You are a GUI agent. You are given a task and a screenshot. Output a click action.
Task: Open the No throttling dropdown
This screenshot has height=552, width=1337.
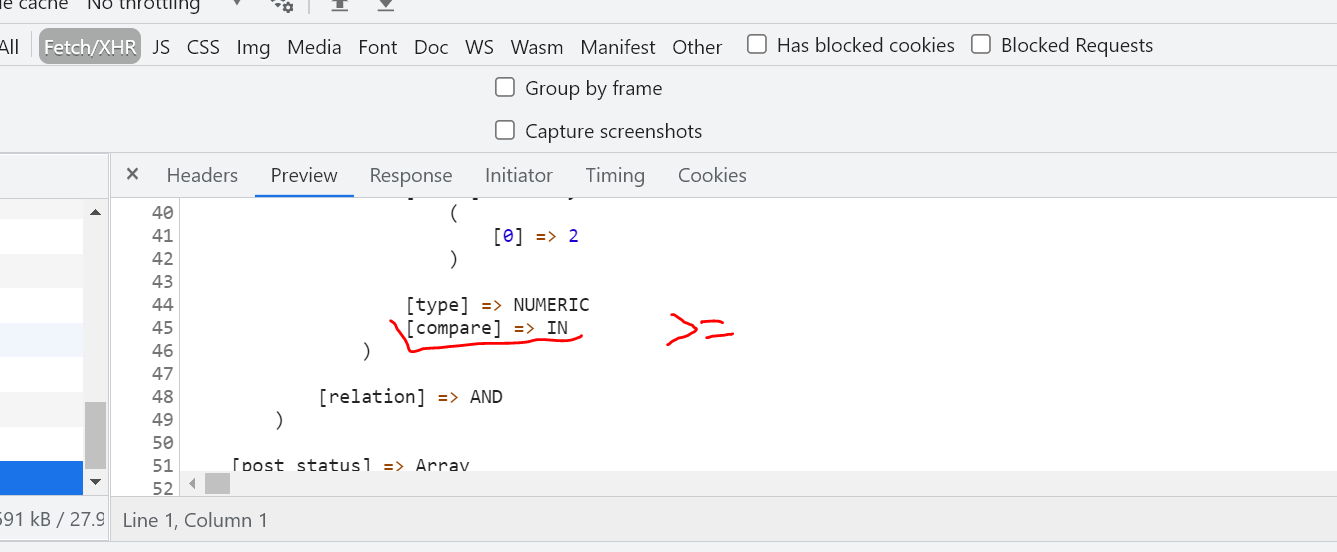[165, 5]
